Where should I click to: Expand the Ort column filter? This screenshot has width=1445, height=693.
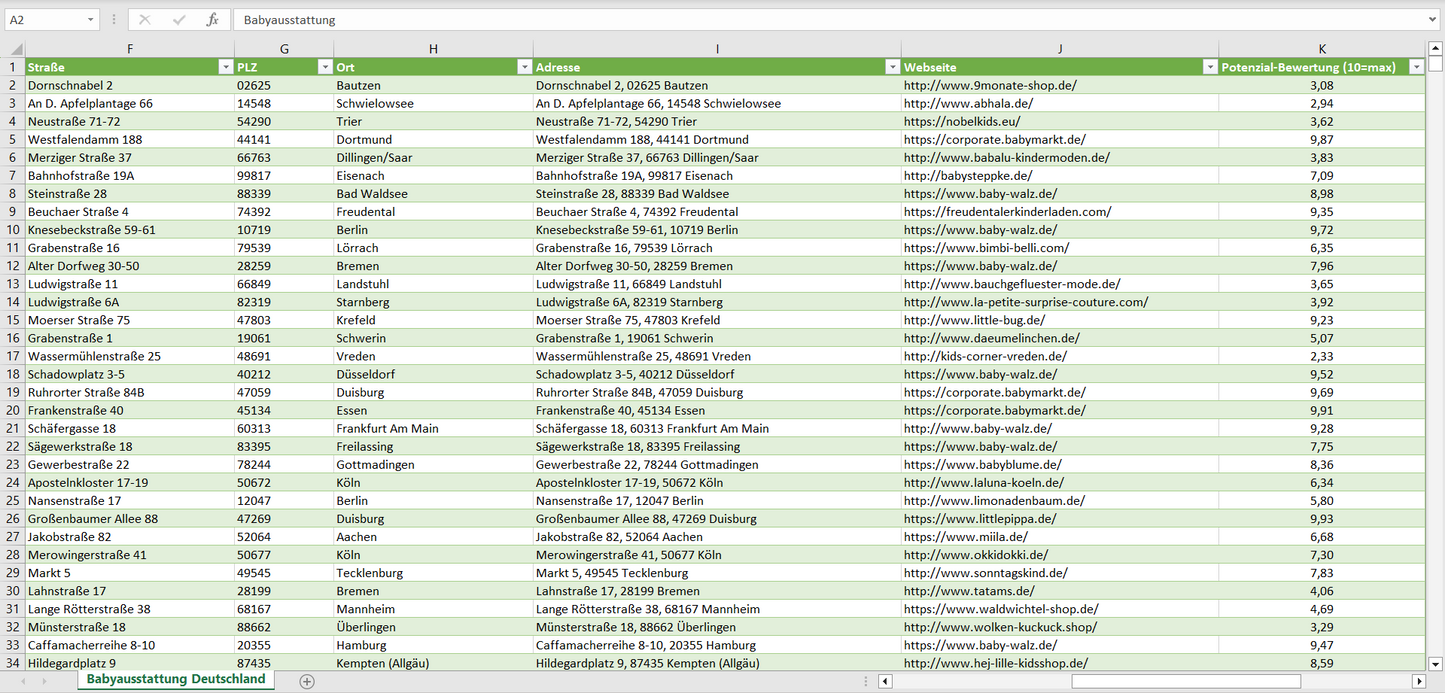pos(524,67)
